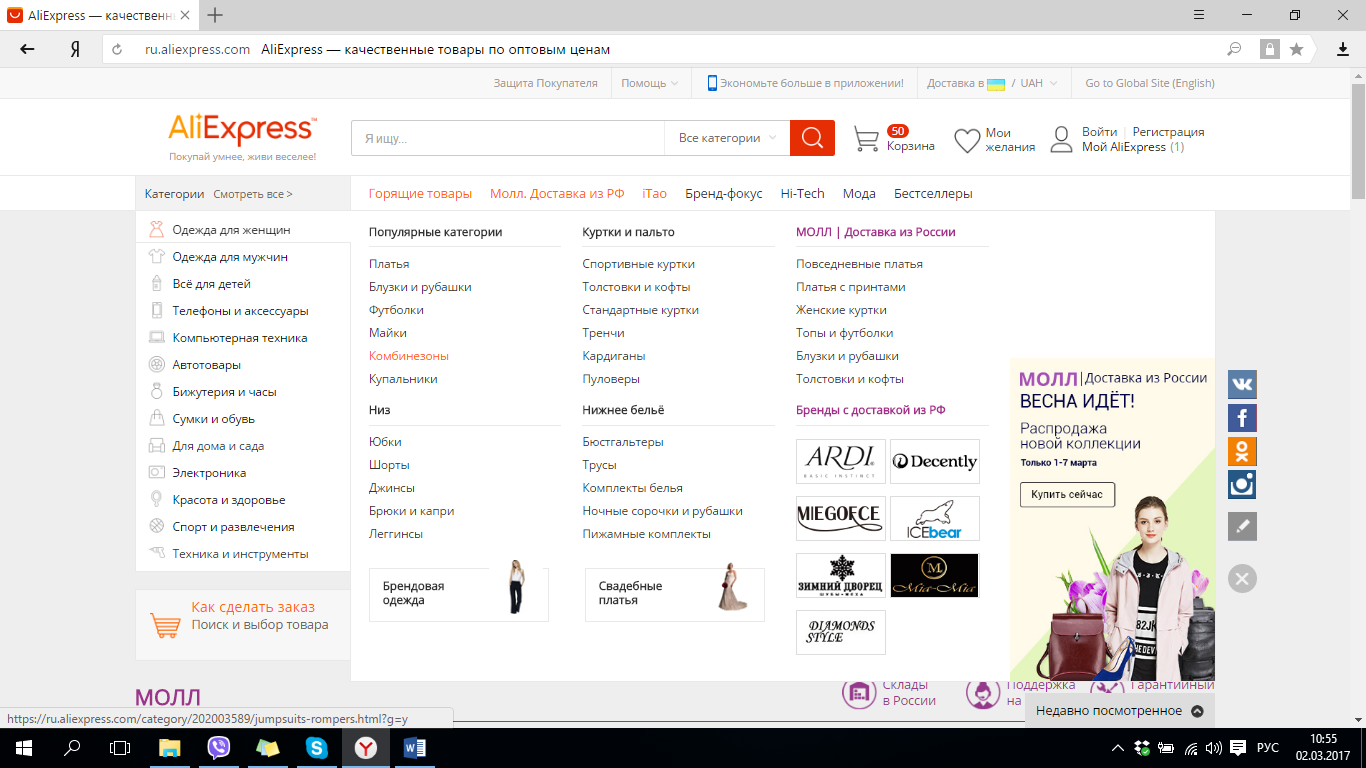The width and height of the screenshot is (1366, 768).
Task: Click the lock icon in address bar
Action: (x=1270, y=49)
